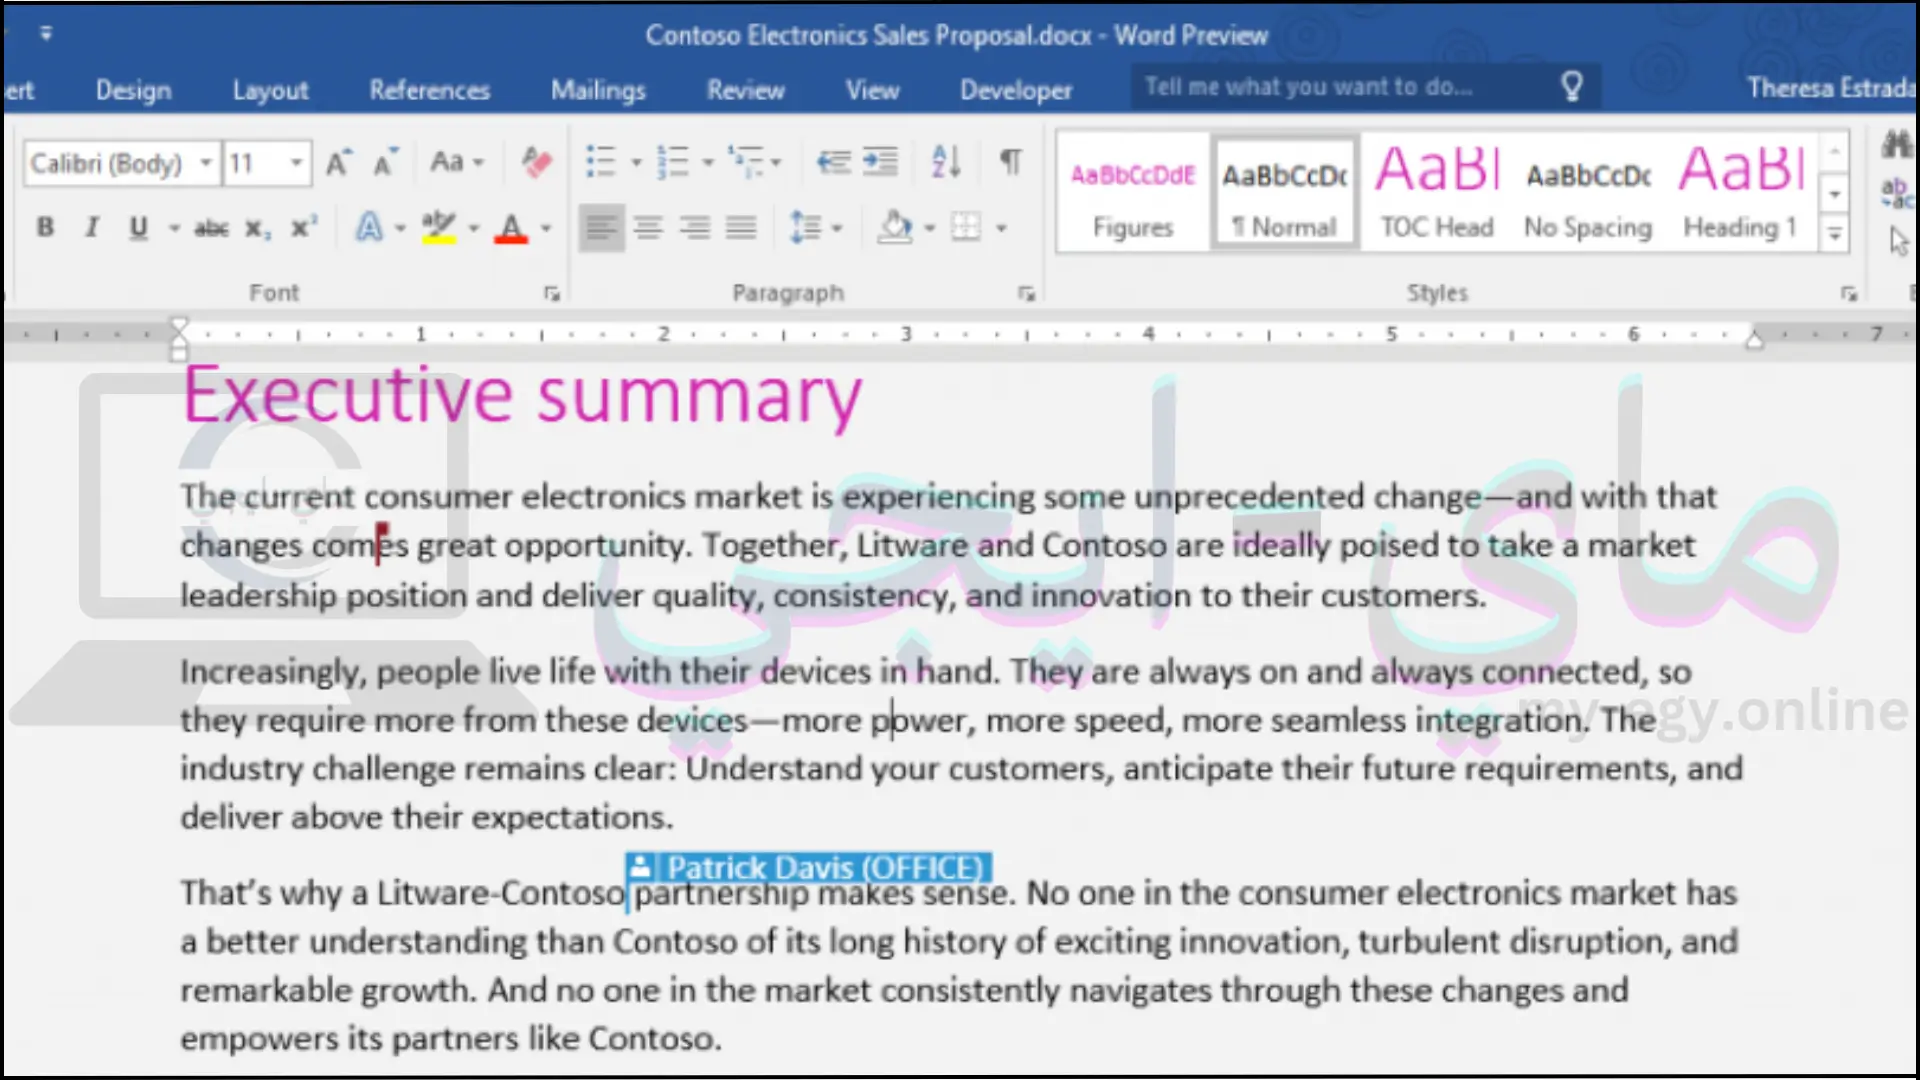Enable Superscript text formatting
1920x1080 pixels.
(302, 228)
